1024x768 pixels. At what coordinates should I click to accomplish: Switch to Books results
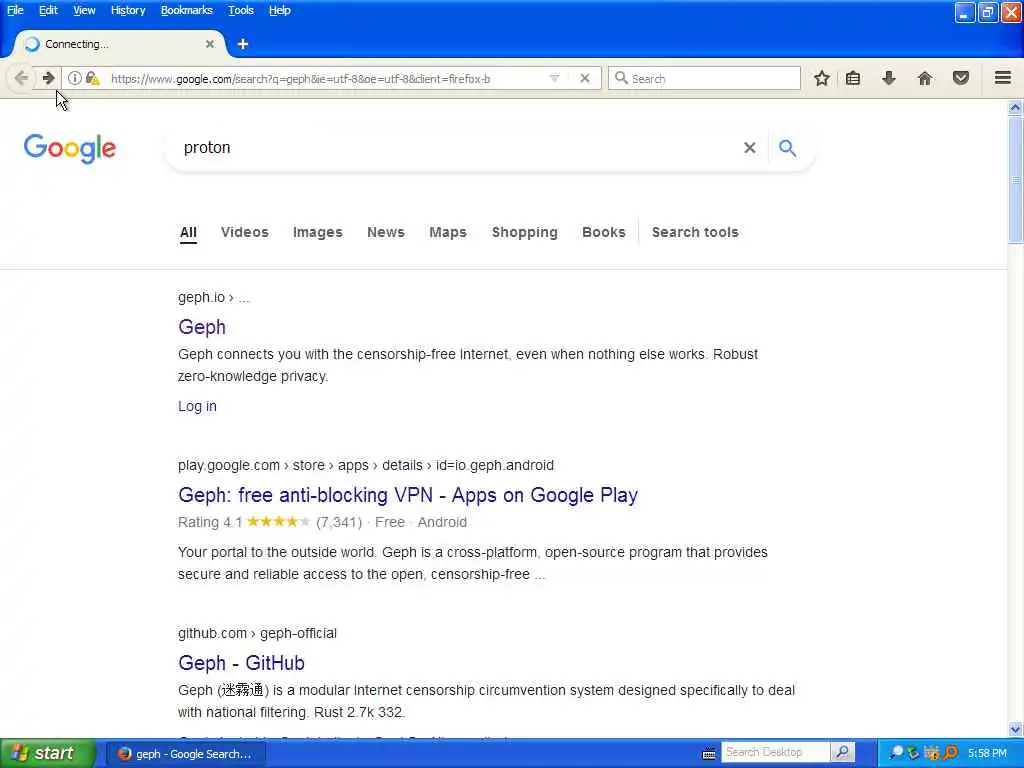(603, 232)
